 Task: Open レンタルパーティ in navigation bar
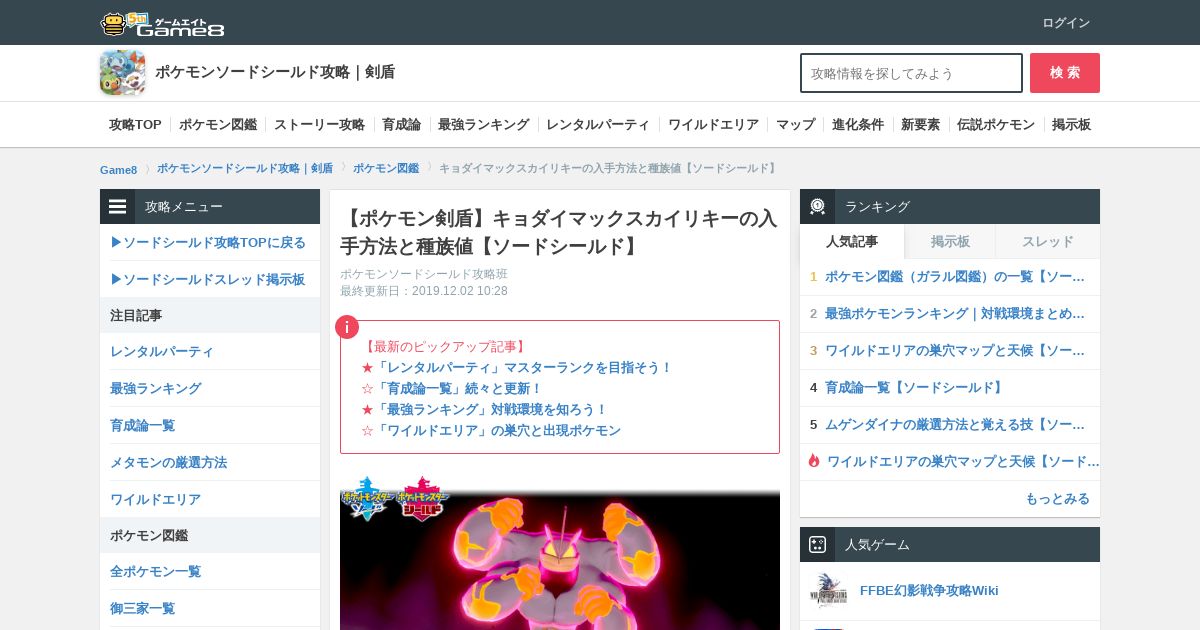[x=598, y=125]
